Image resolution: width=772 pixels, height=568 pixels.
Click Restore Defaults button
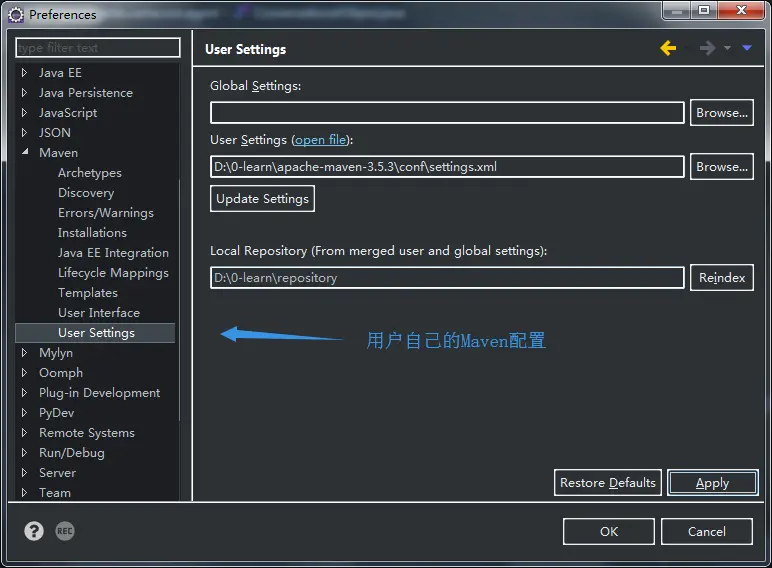tap(608, 483)
